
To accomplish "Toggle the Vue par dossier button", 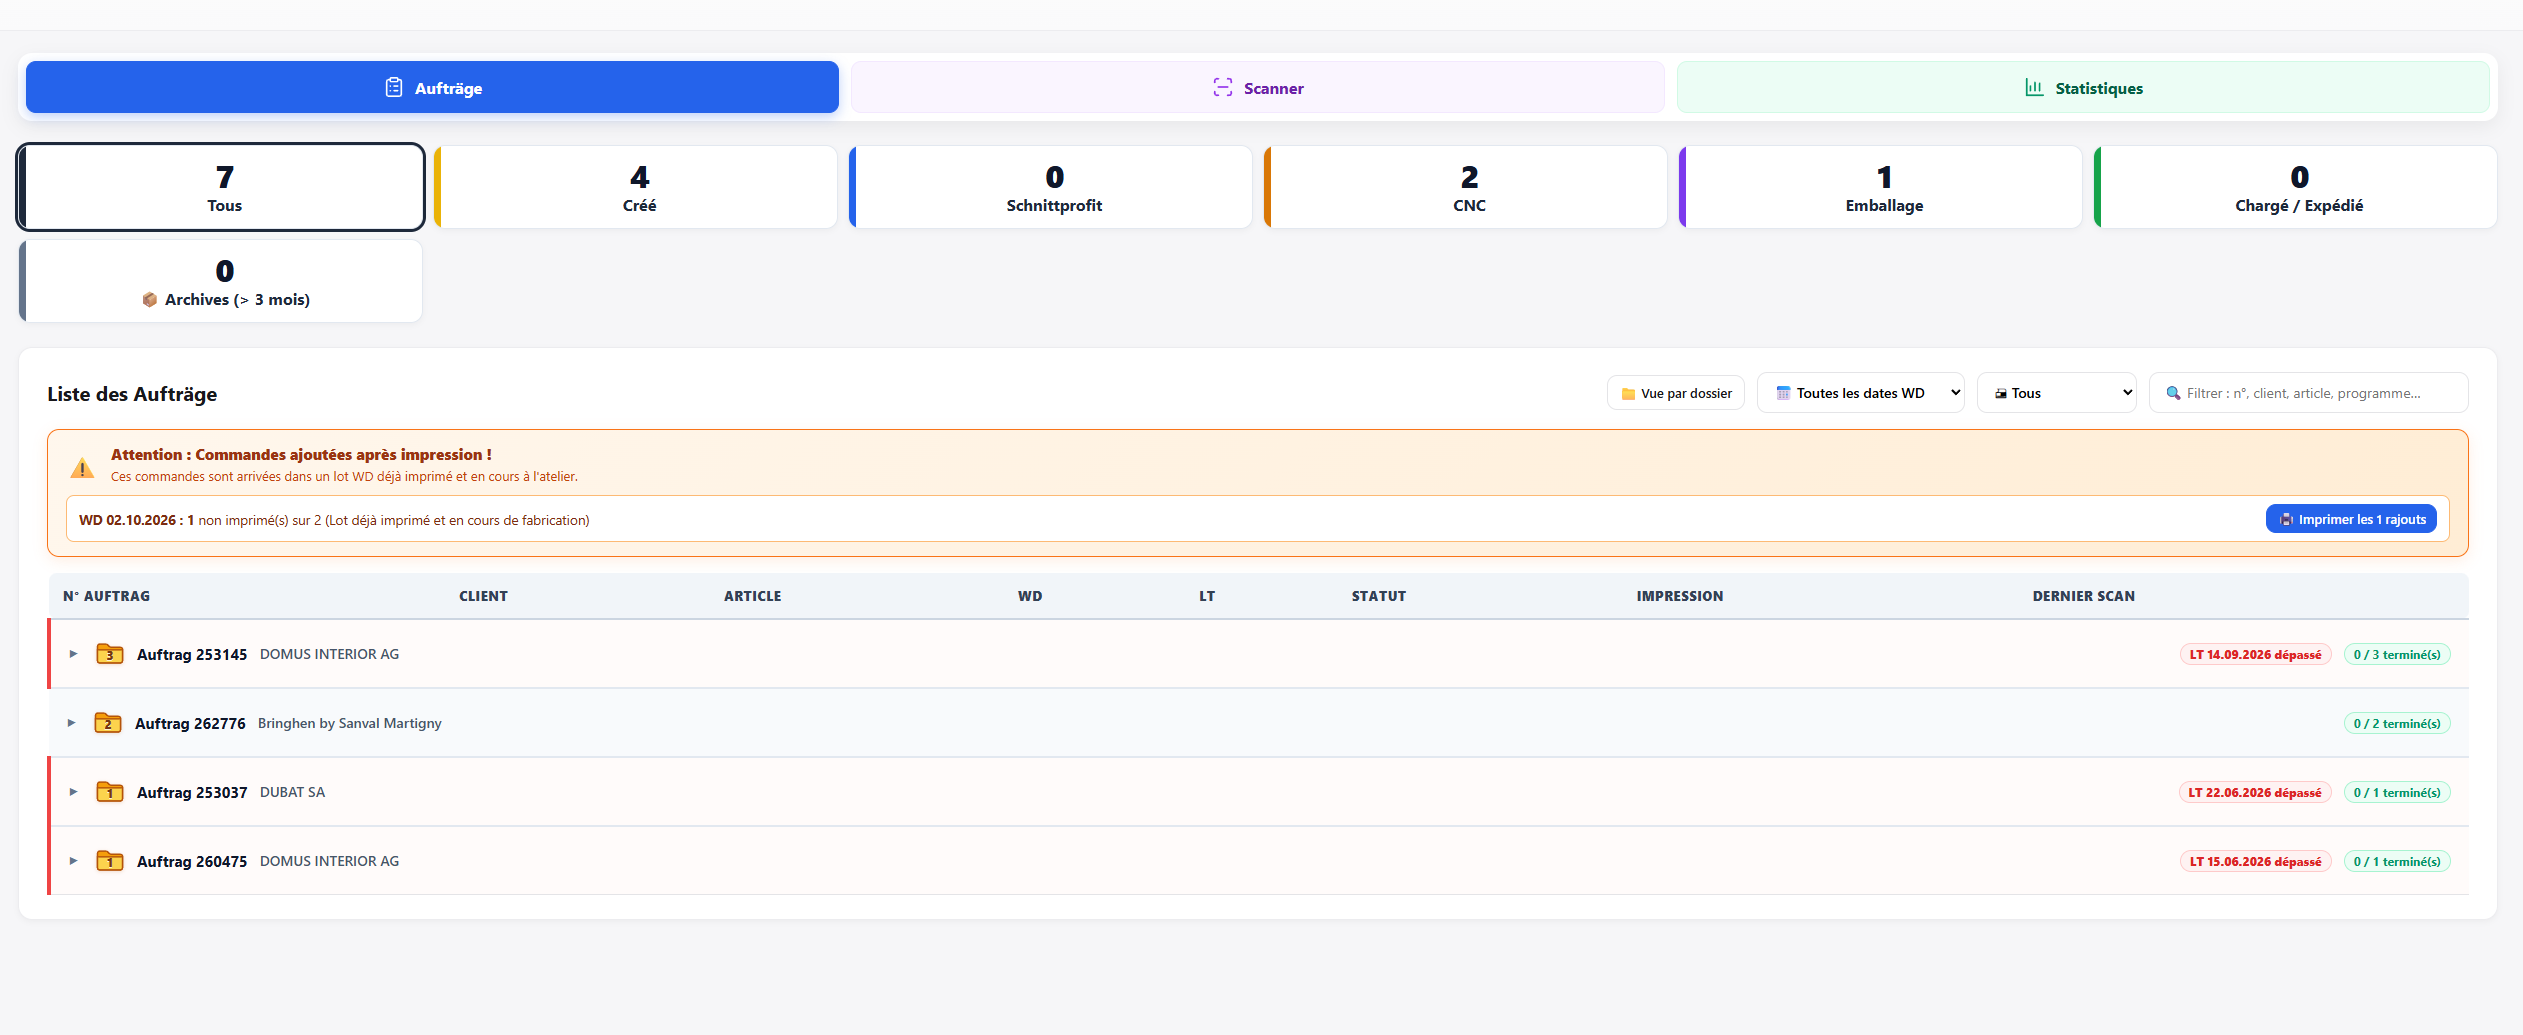I will pyautogui.click(x=1676, y=393).
